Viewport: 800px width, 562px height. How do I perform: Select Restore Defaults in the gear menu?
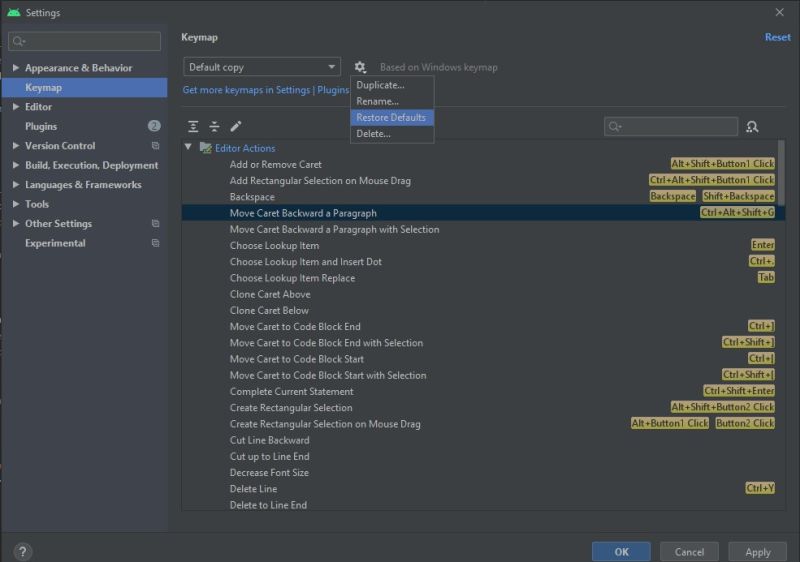point(392,117)
